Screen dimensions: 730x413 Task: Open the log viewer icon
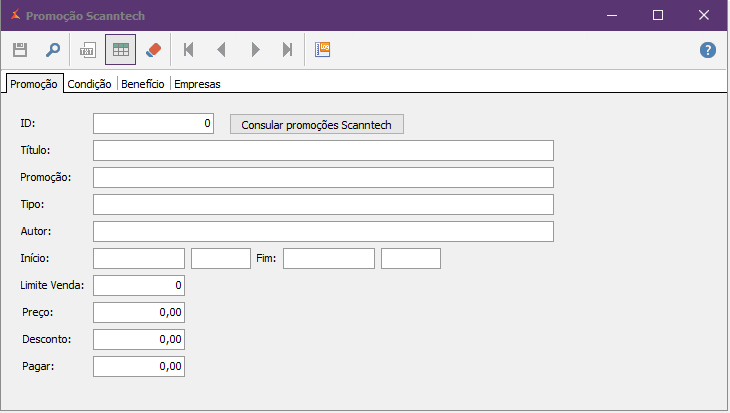(x=323, y=49)
